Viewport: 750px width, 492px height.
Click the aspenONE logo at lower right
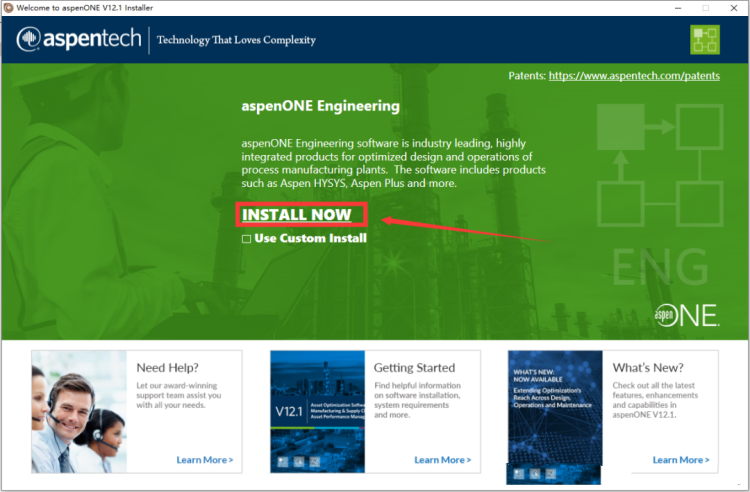click(687, 315)
